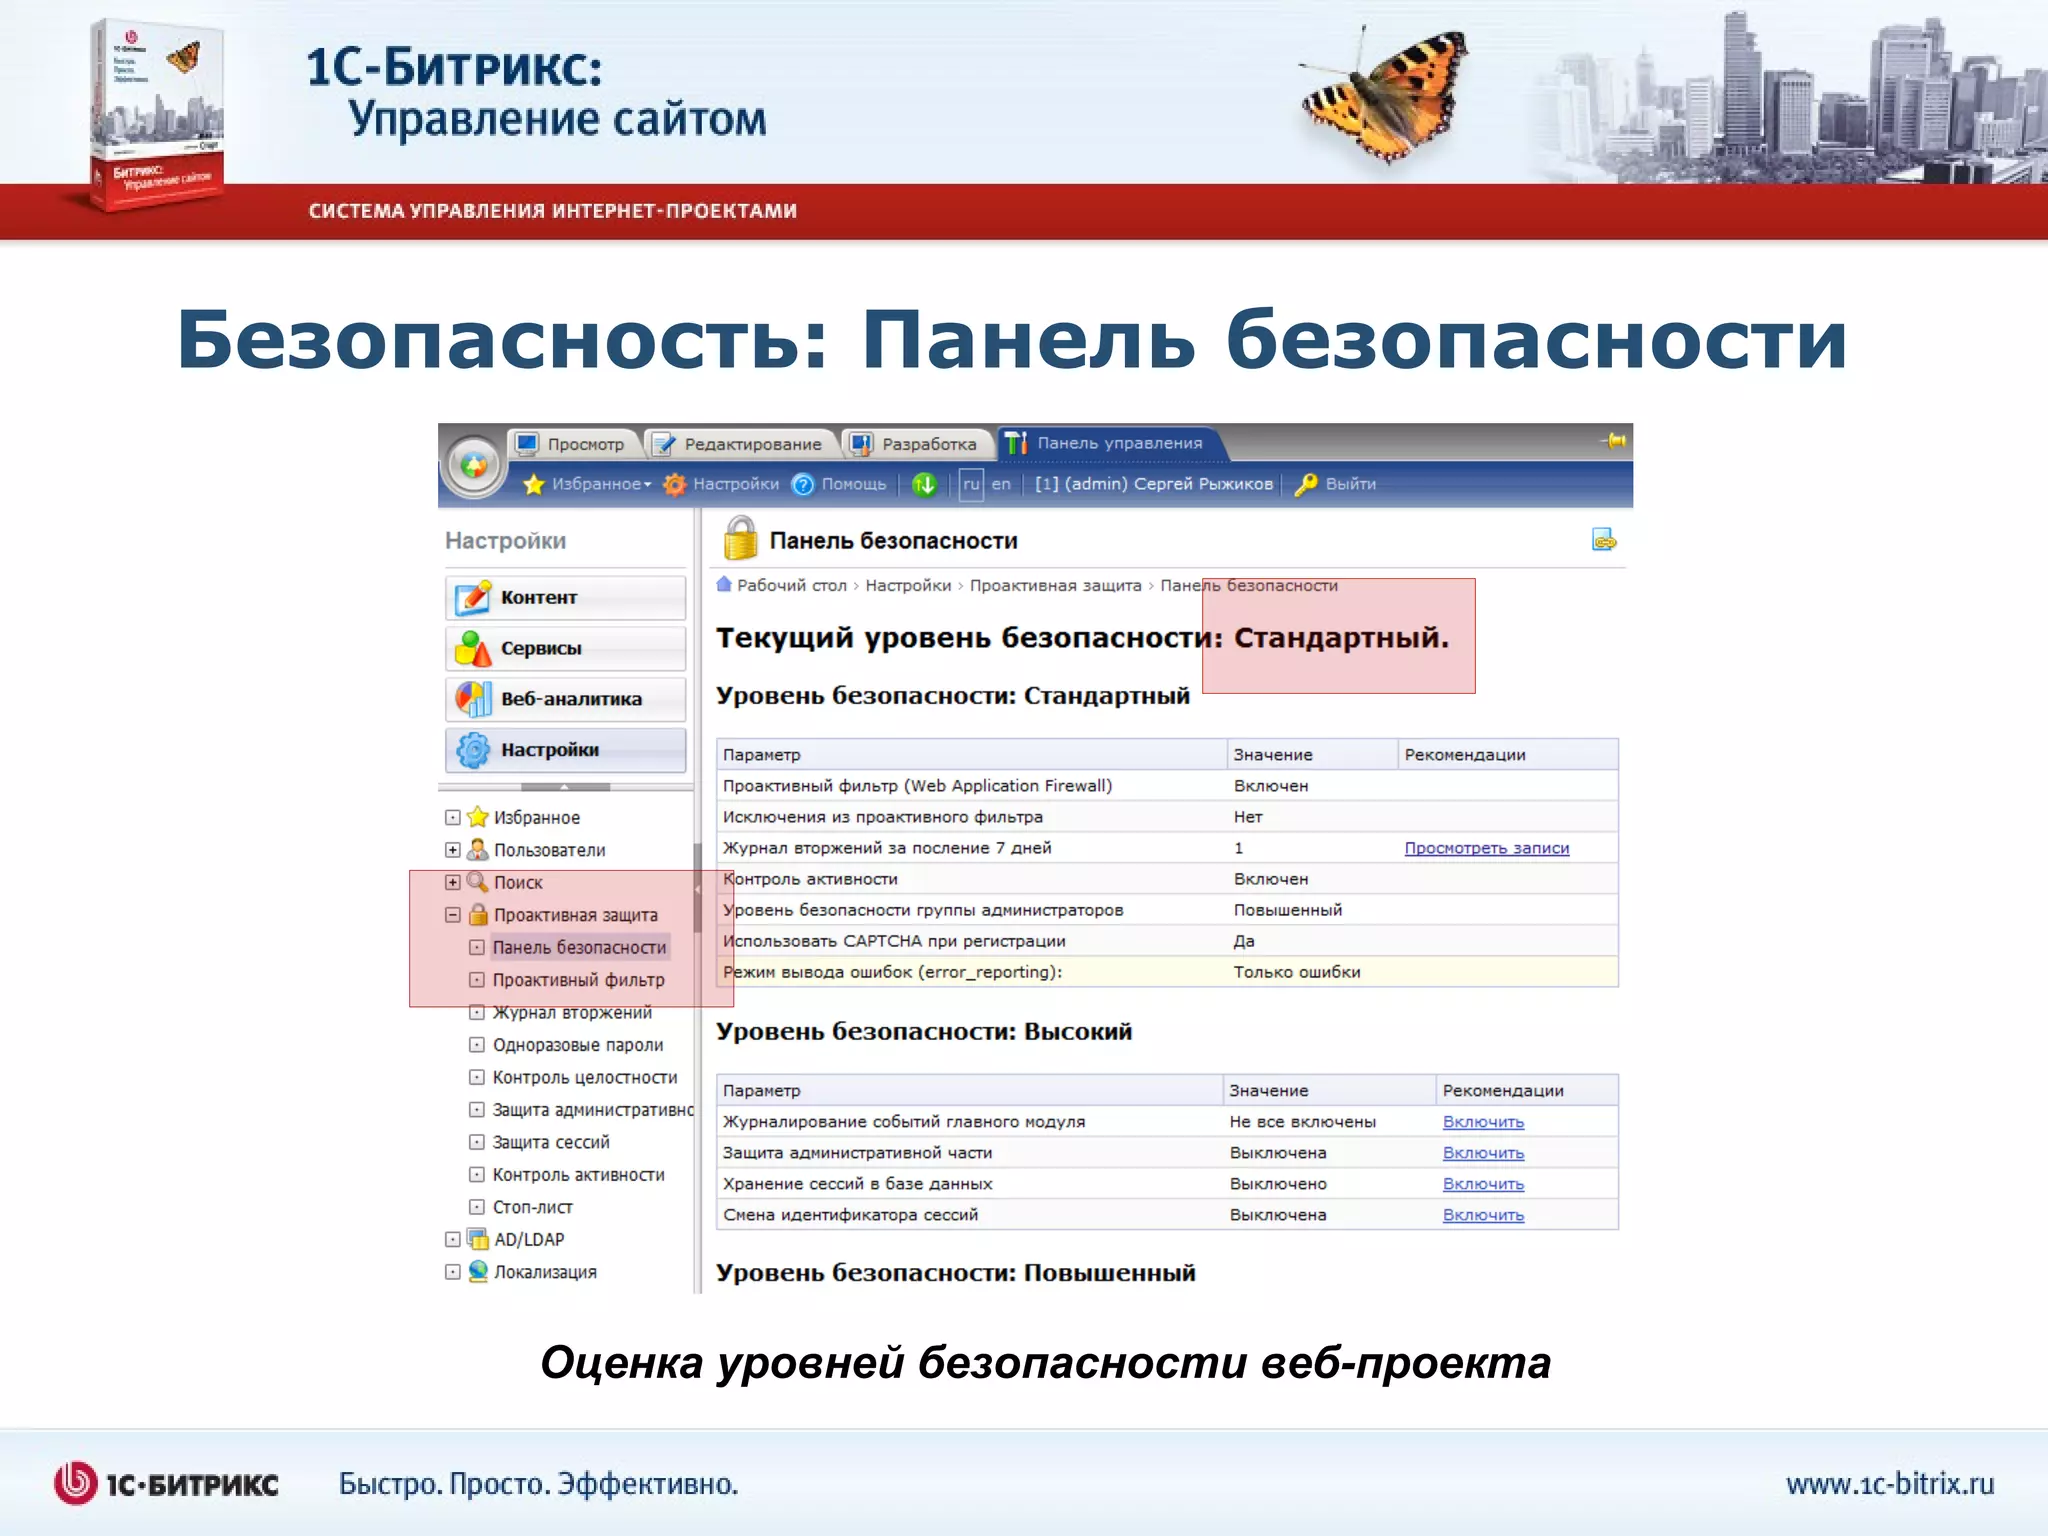Click the Веб-аналитика chart icon
The width and height of the screenshot is (2048, 1536).
point(473,699)
